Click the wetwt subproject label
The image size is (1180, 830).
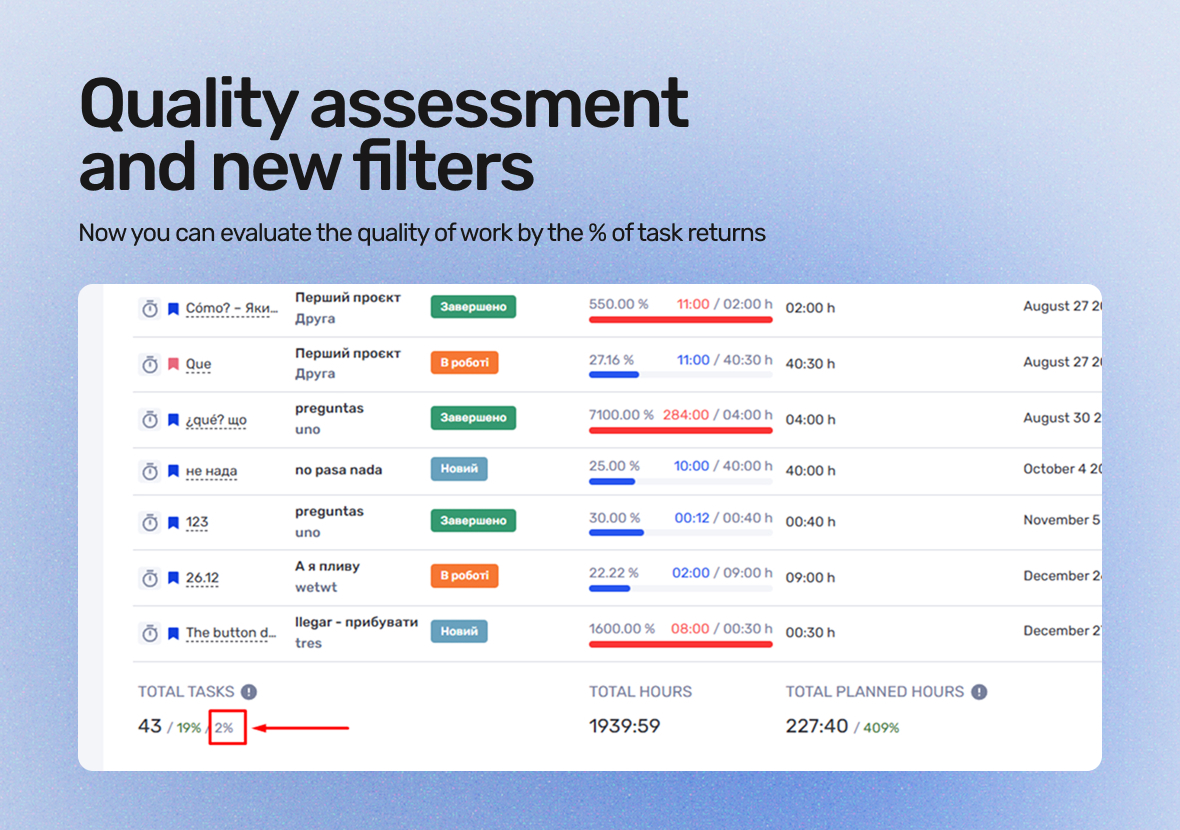click(316, 588)
